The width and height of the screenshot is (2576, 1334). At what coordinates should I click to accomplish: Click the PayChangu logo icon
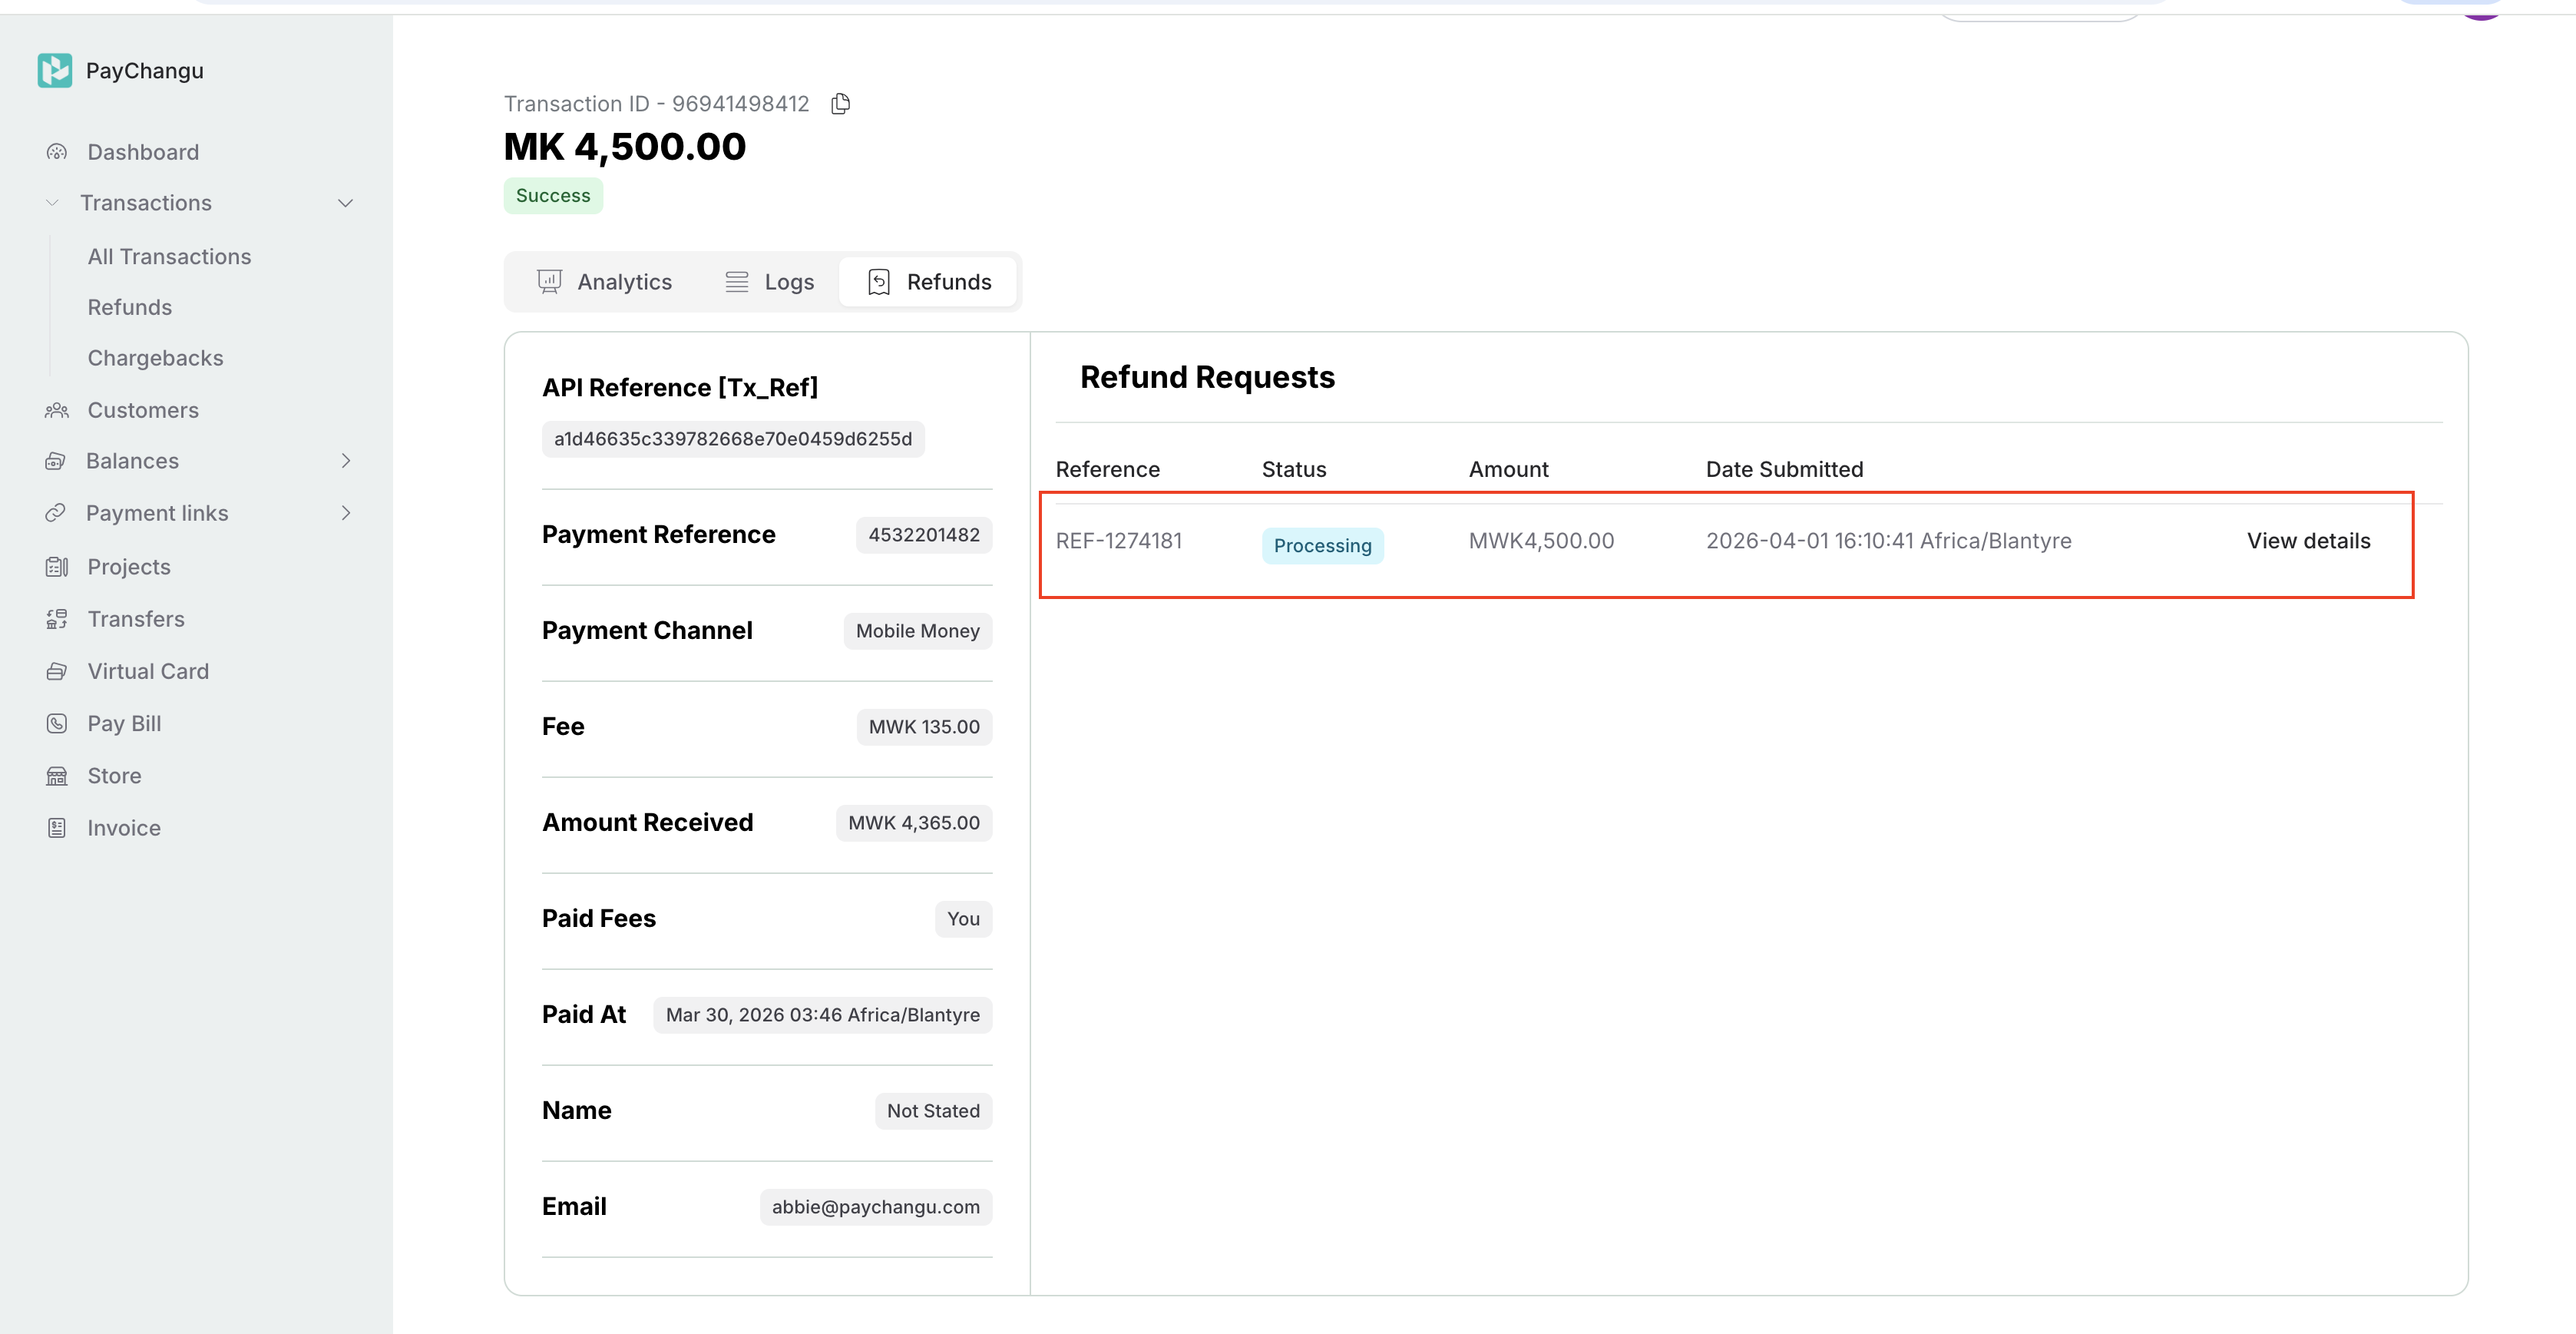pyautogui.click(x=55, y=71)
